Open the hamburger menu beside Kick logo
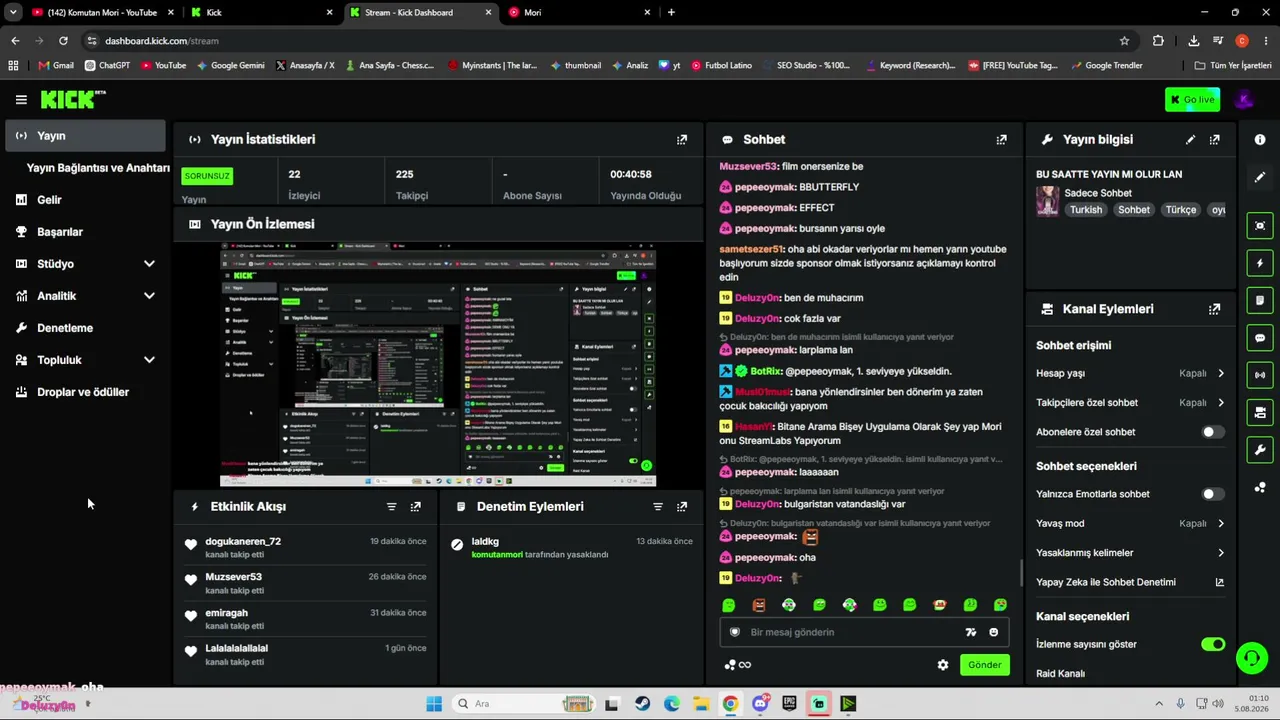 (21, 100)
